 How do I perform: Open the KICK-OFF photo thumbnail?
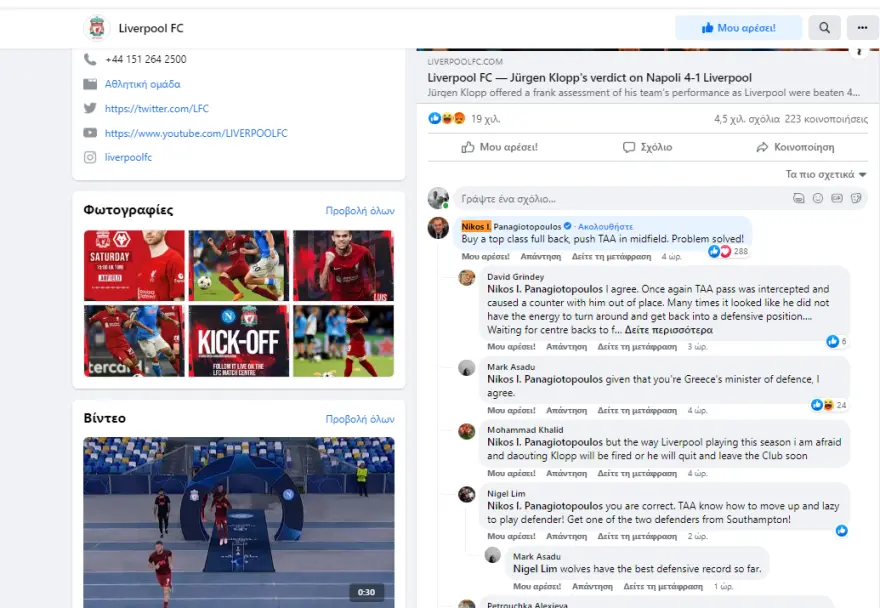237,341
